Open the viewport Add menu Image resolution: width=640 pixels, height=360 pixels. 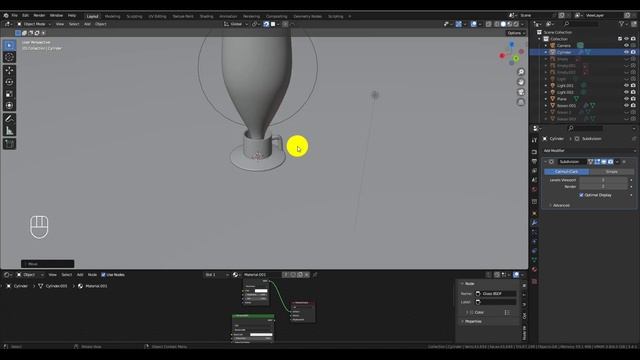click(87, 24)
